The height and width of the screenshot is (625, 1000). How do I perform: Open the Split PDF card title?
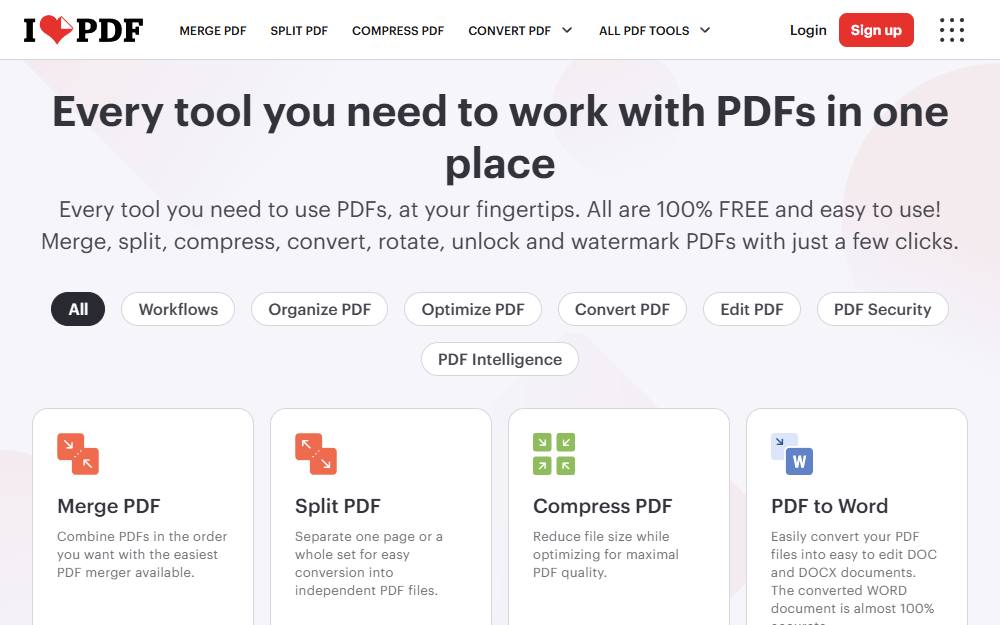coord(337,506)
